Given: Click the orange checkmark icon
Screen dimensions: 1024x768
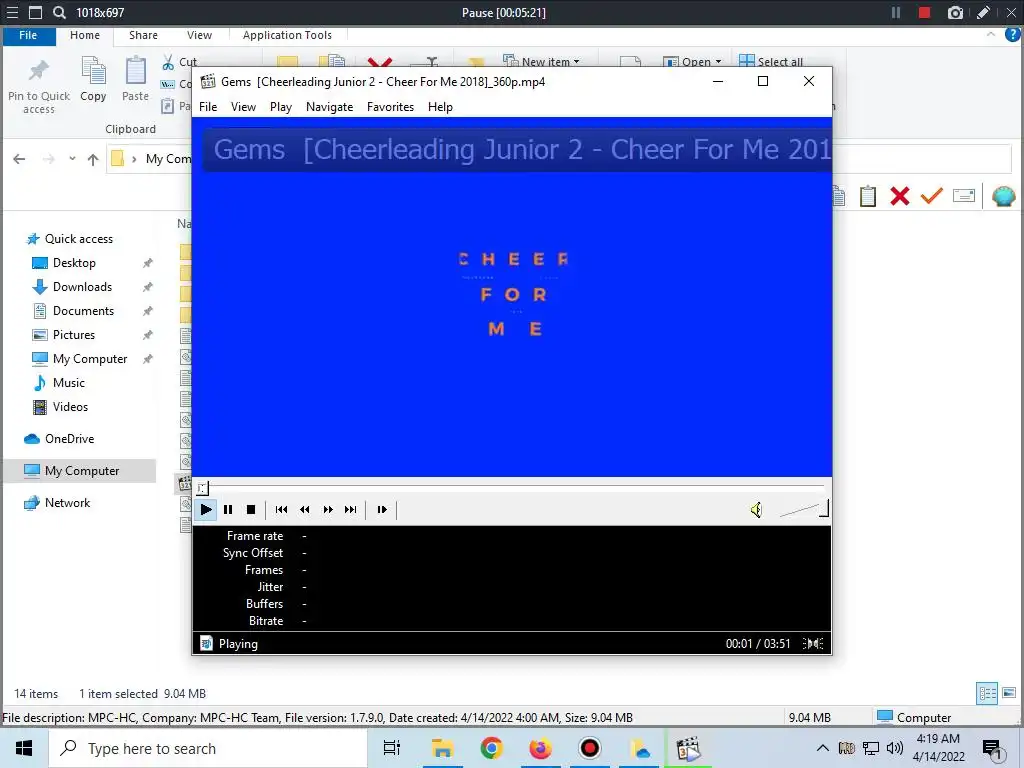Looking at the screenshot, I should (x=932, y=196).
